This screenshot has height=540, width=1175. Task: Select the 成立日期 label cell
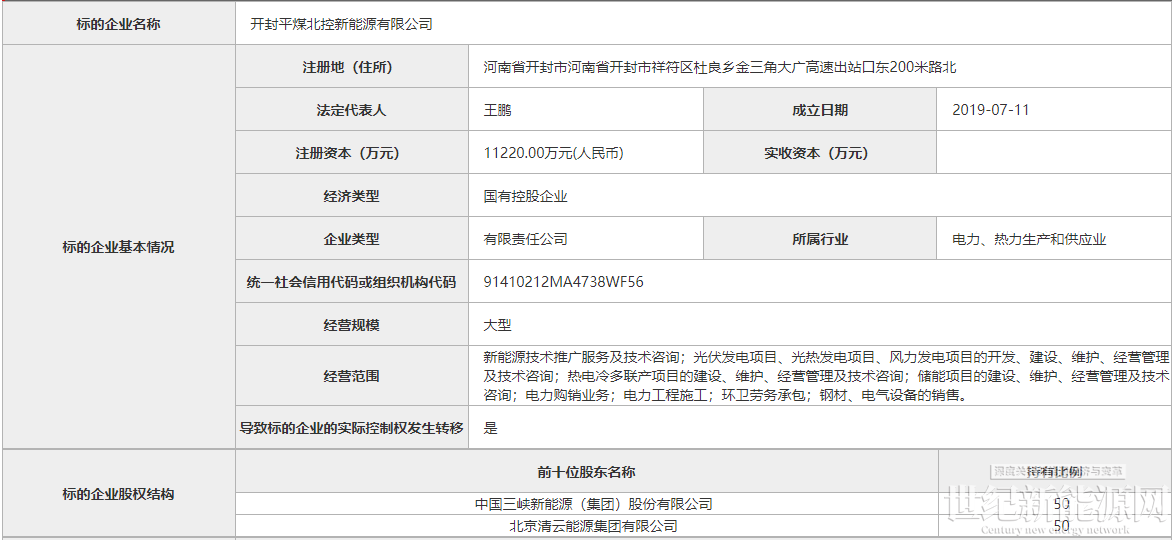(x=820, y=110)
